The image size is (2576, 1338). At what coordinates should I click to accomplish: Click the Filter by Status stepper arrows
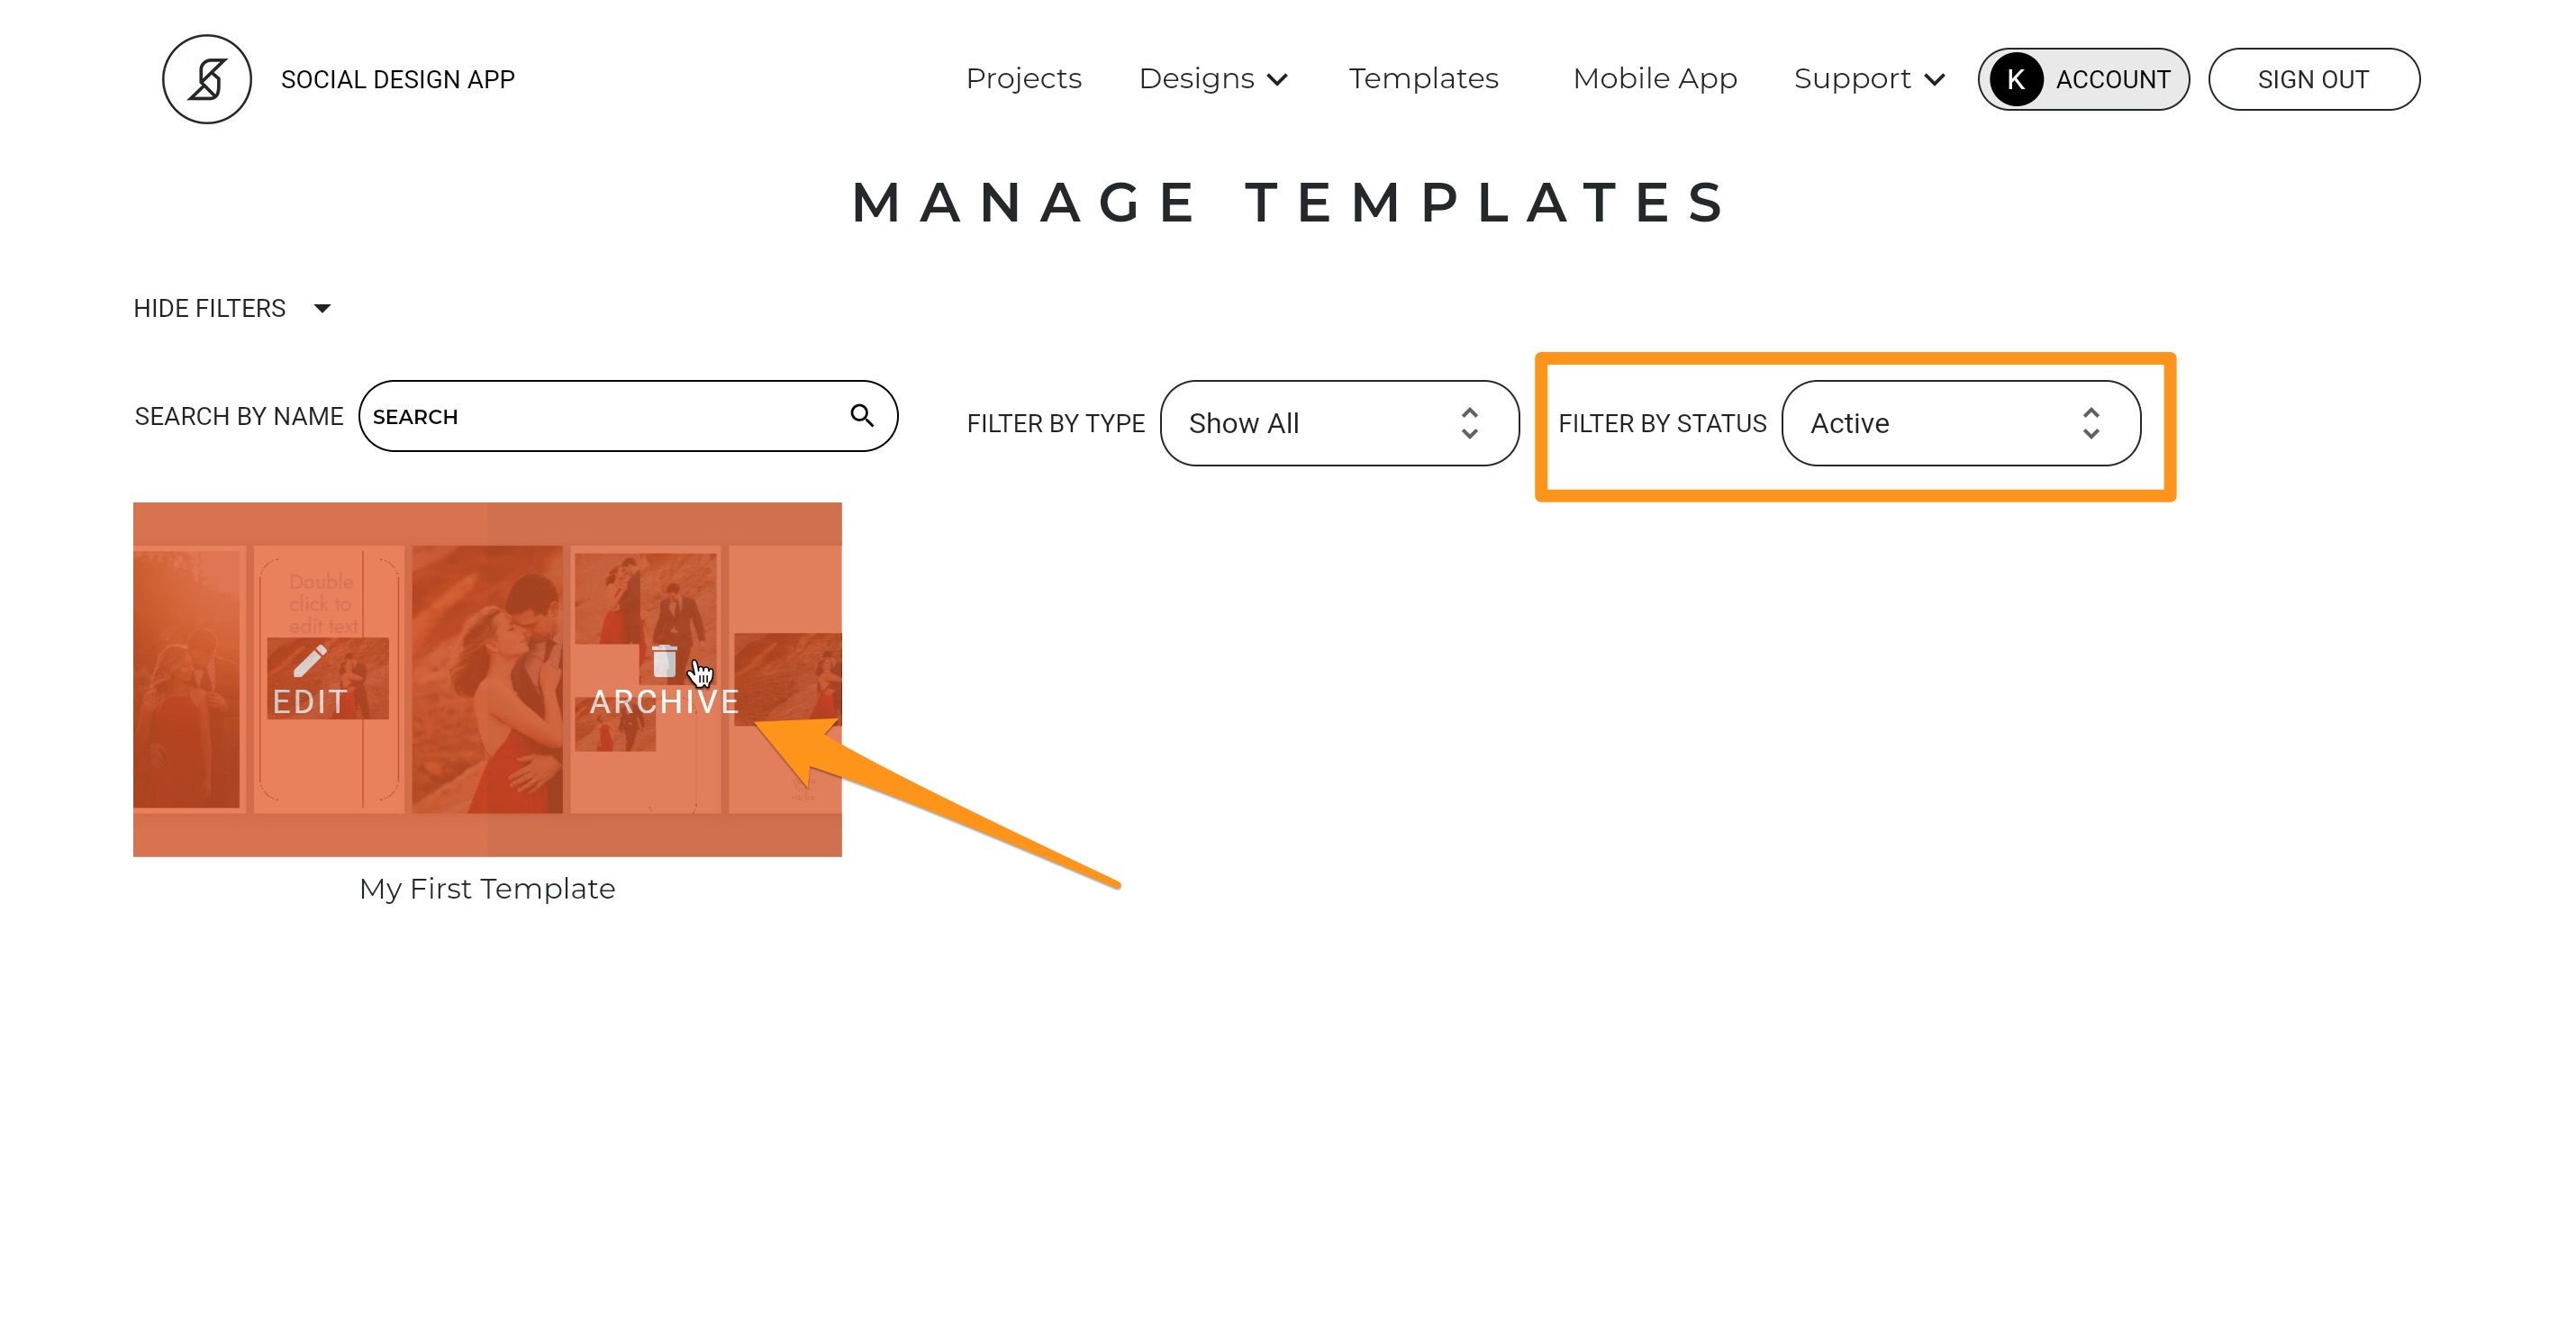click(x=2090, y=423)
